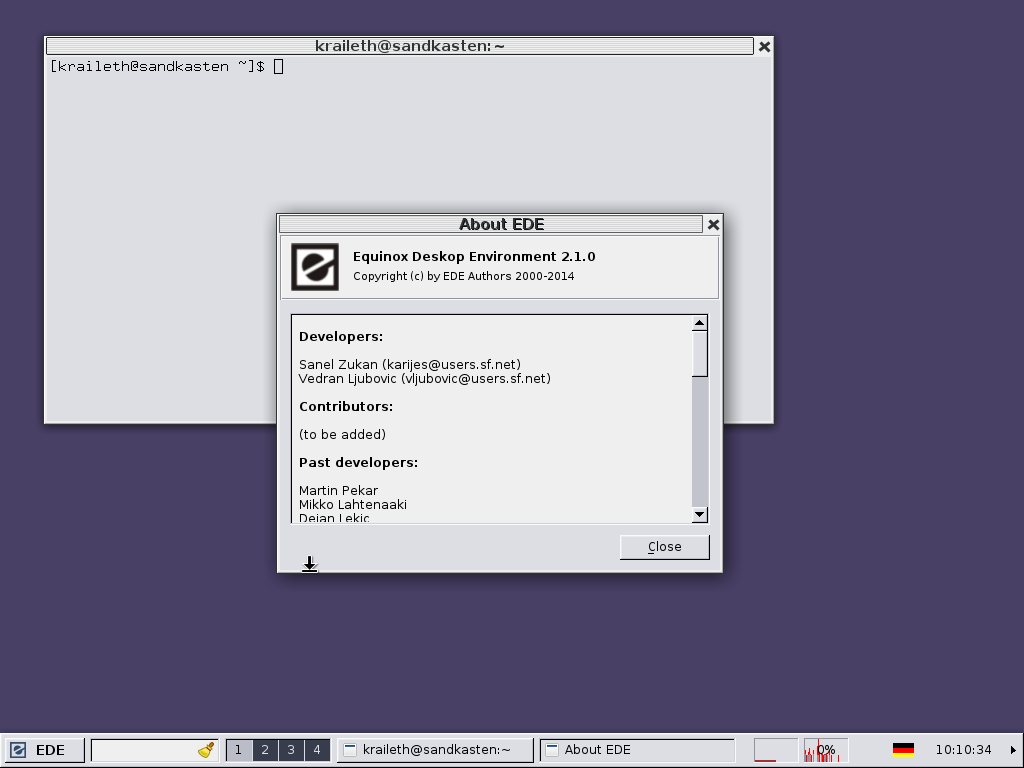Viewport: 1024px width, 768px height.
Task: Switch to workspace 3
Action: (291, 750)
